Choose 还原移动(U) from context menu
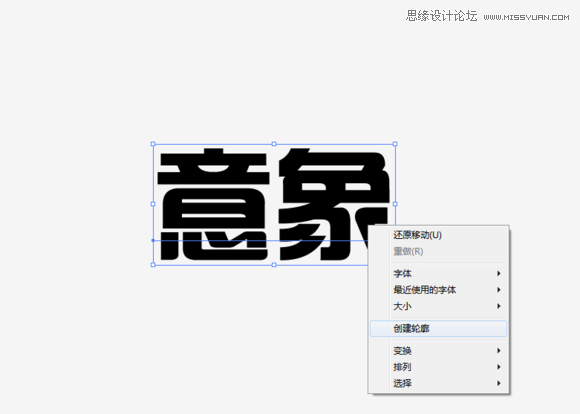The image size is (580, 414). [x=438, y=235]
